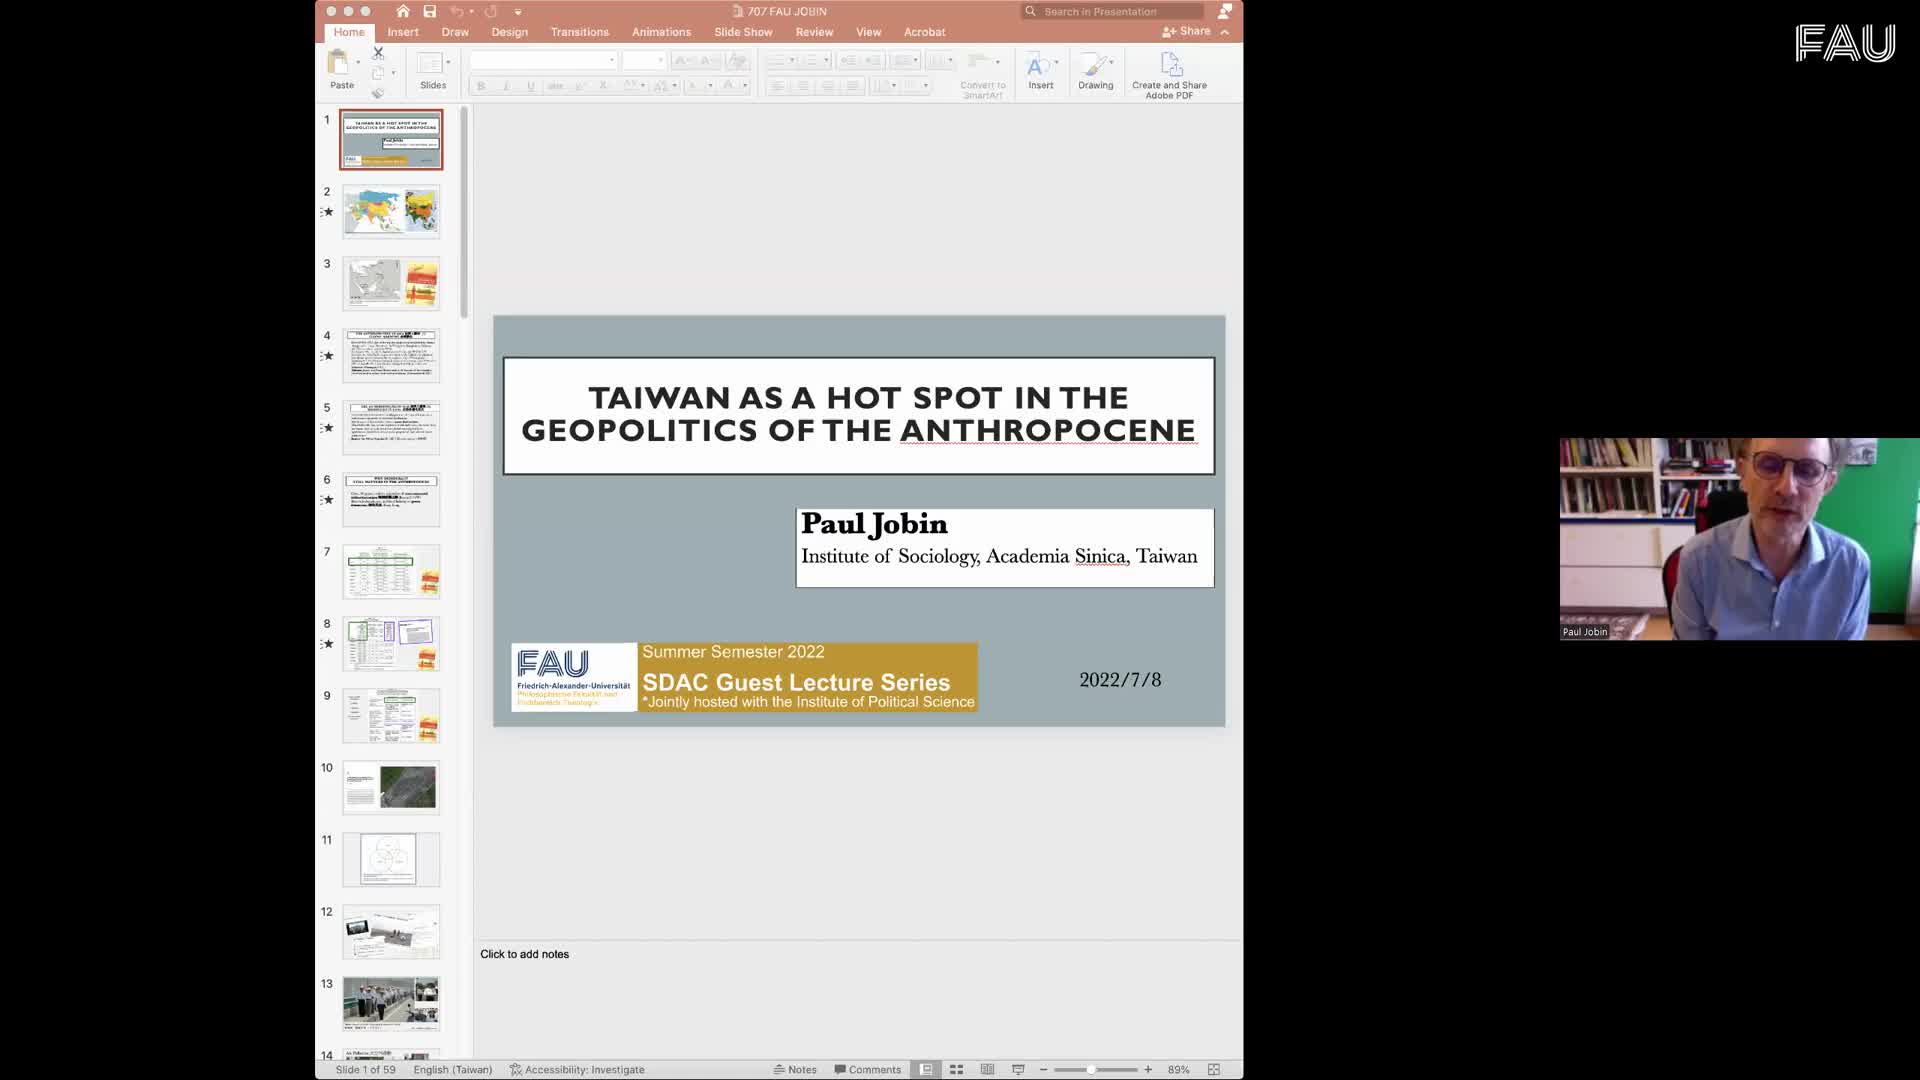
Task: Switch to the Design tab
Action: [509, 32]
